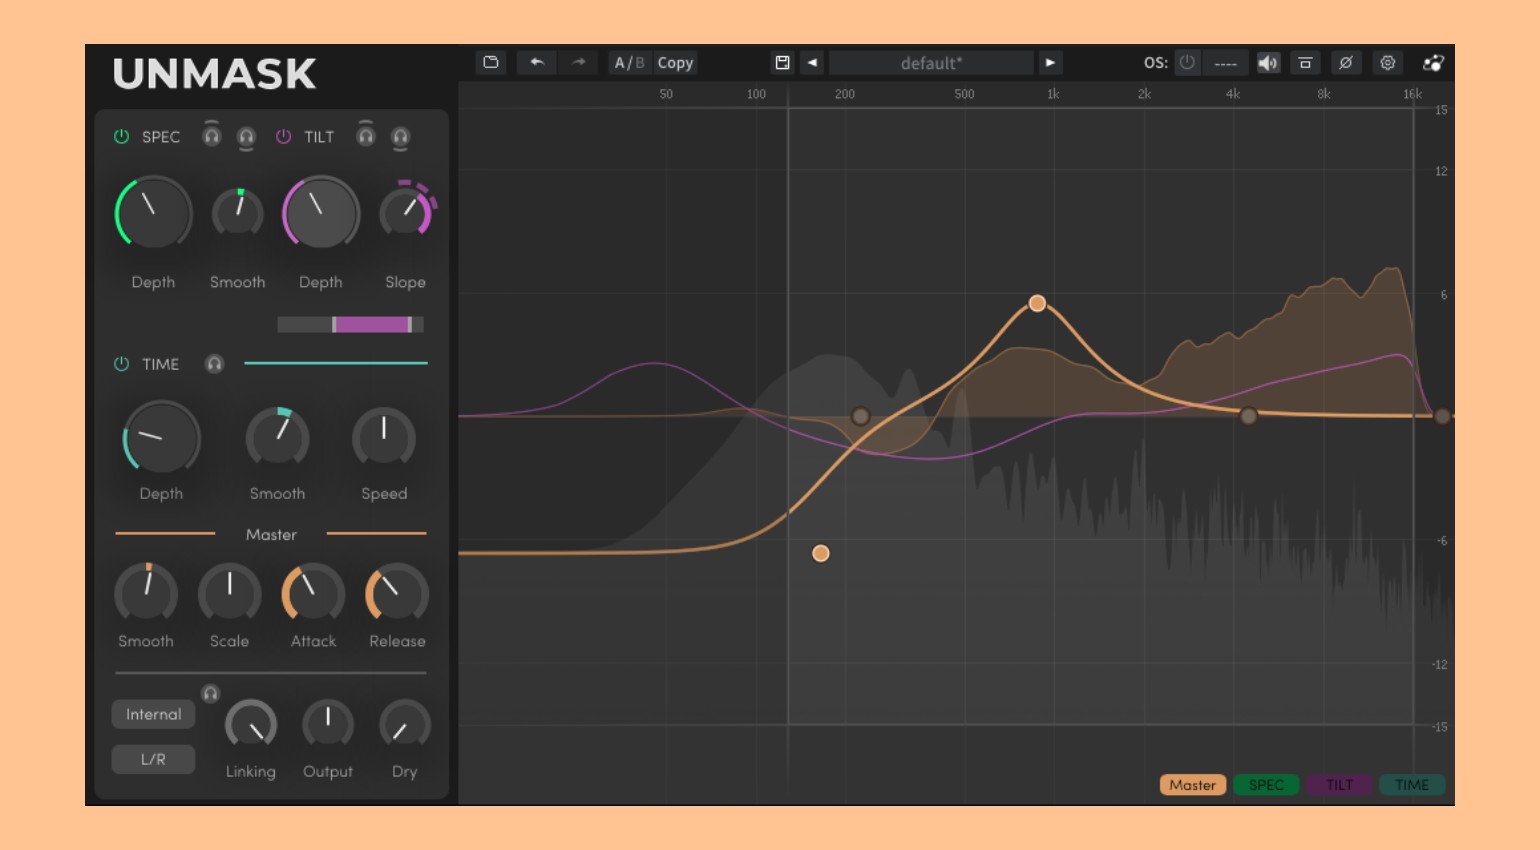1540x850 pixels.
Task: Click the Output knob
Action: pos(328,725)
